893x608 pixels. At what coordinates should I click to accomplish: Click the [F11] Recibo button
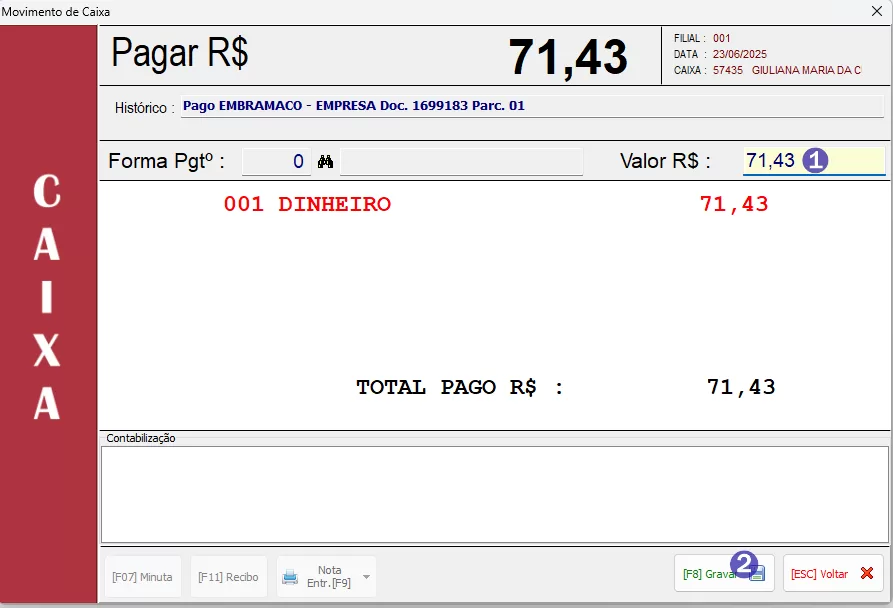[x=228, y=577]
